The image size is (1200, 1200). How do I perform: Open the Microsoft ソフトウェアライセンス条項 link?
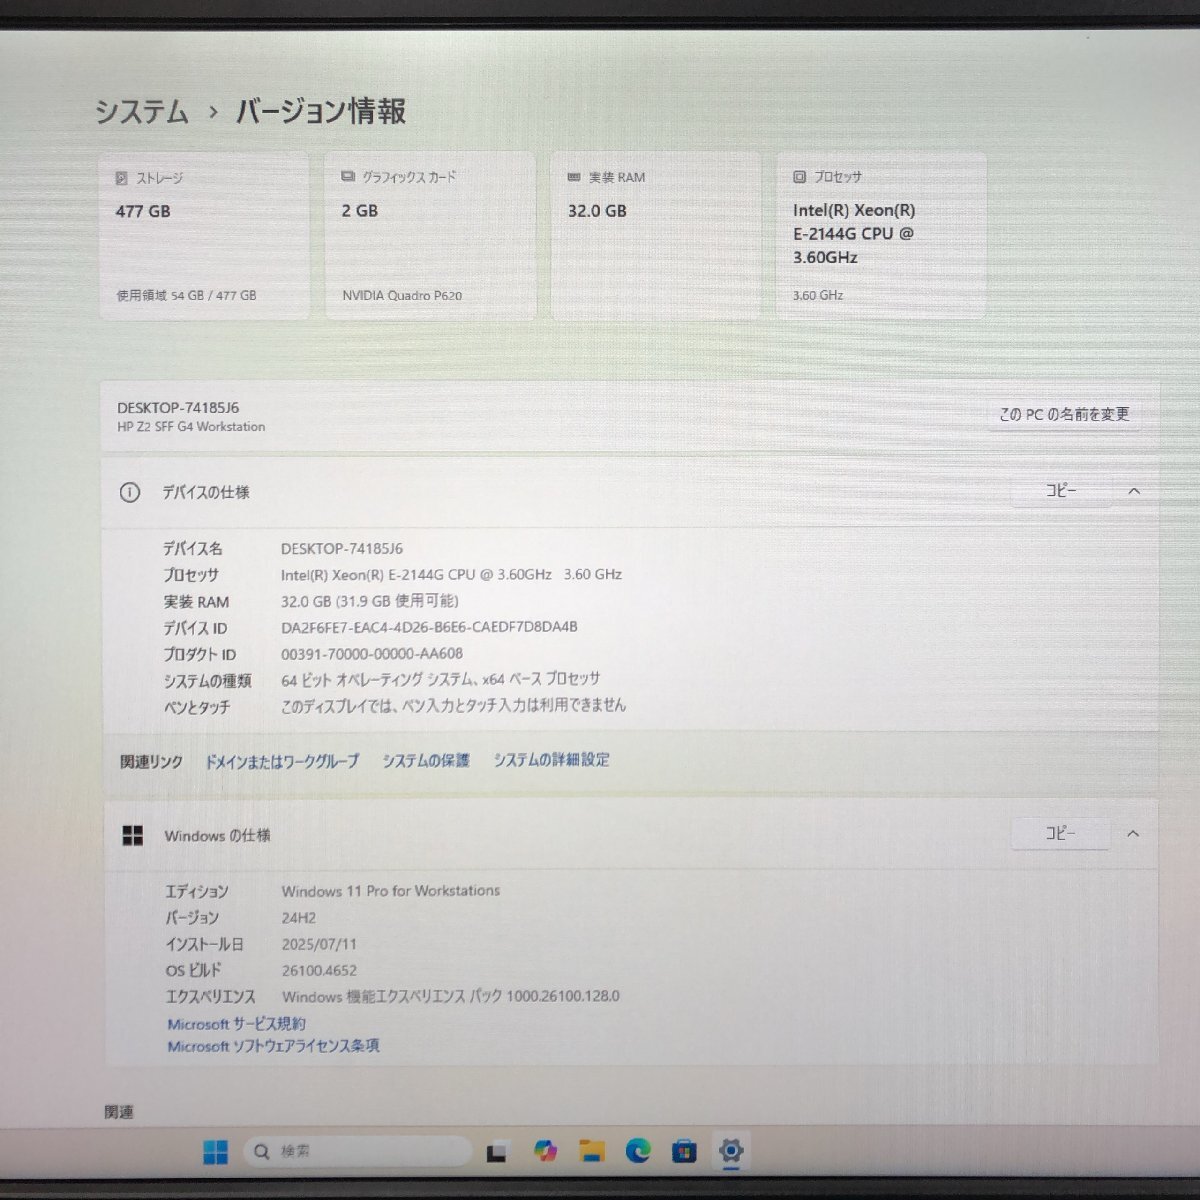[273, 1046]
